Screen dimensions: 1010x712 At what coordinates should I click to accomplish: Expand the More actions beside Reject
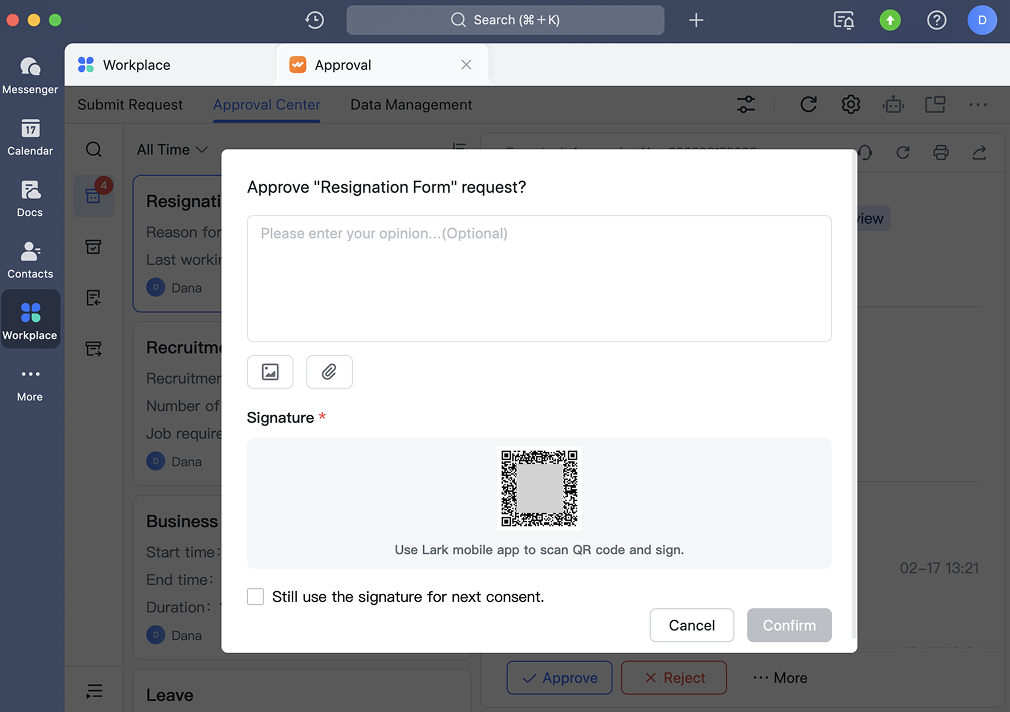(780, 678)
